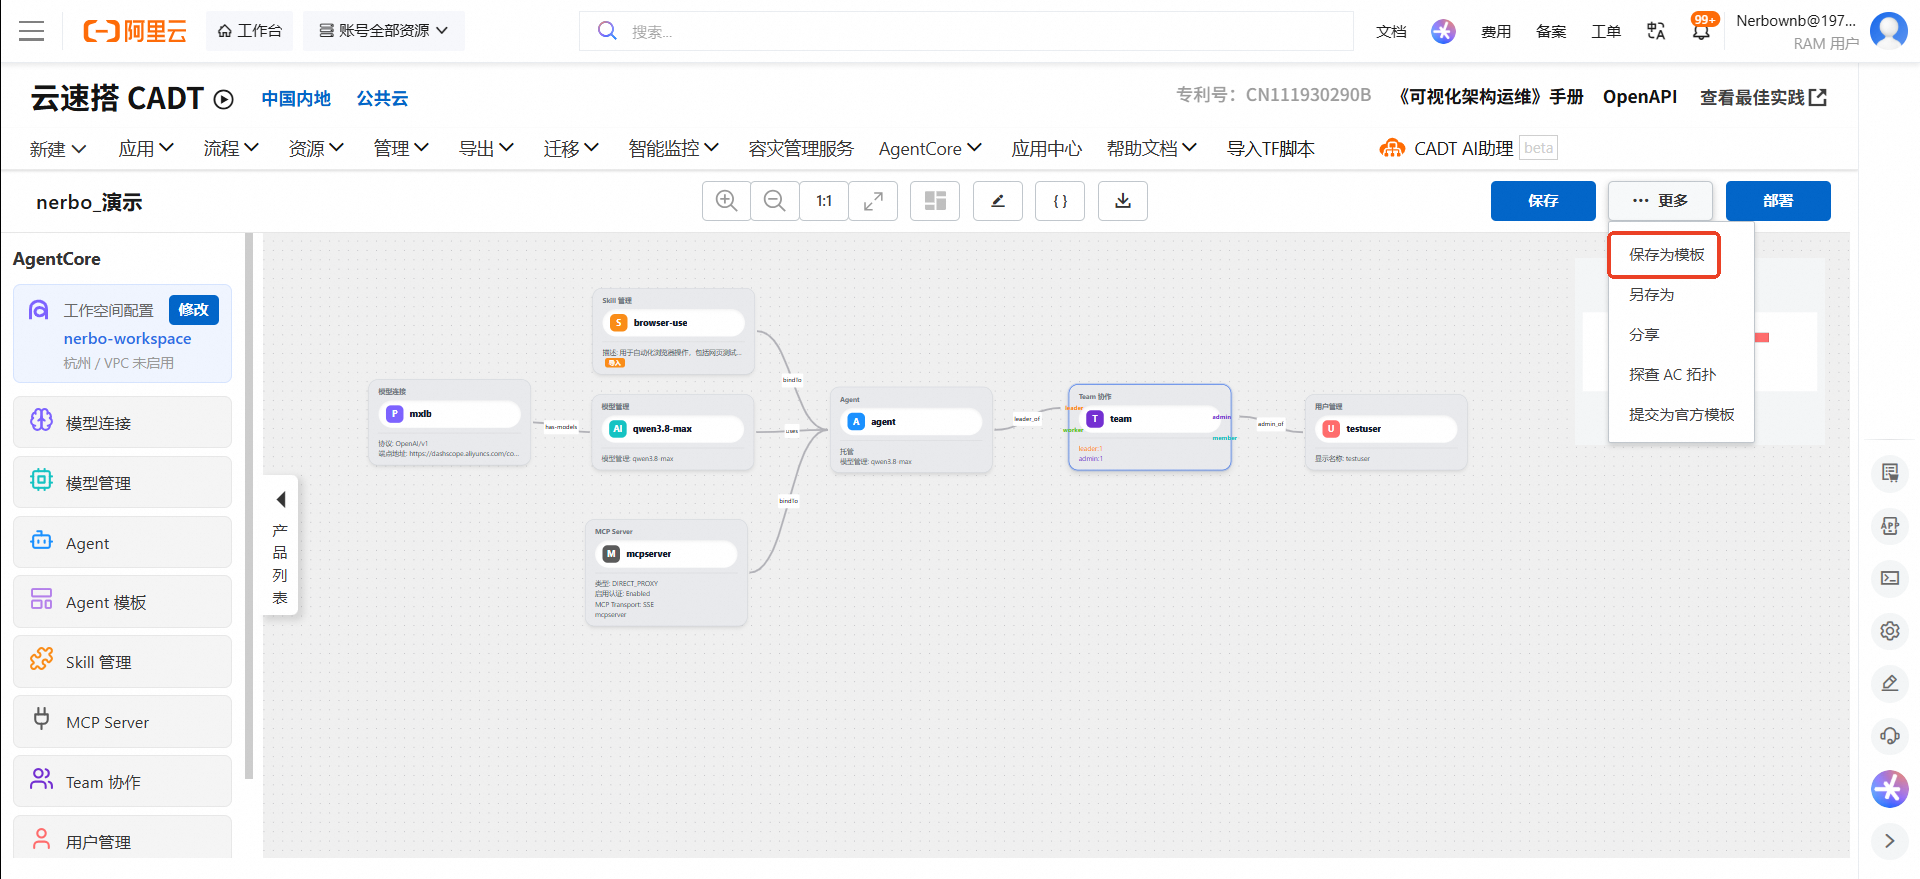
Task: Select the mxlb model connection node
Action: click(x=450, y=422)
